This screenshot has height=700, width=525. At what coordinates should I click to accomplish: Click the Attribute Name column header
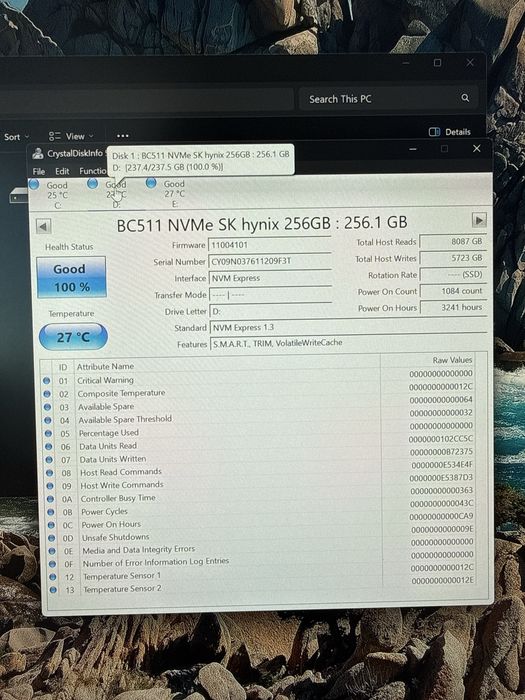tap(105, 367)
